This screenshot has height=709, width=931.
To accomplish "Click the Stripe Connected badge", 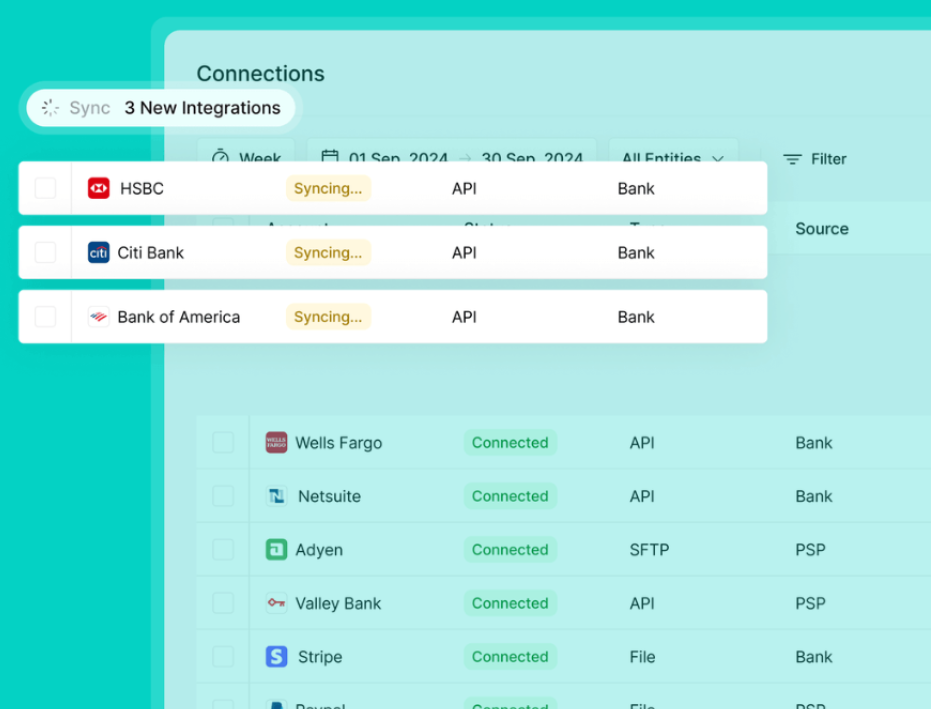I will (x=510, y=656).
